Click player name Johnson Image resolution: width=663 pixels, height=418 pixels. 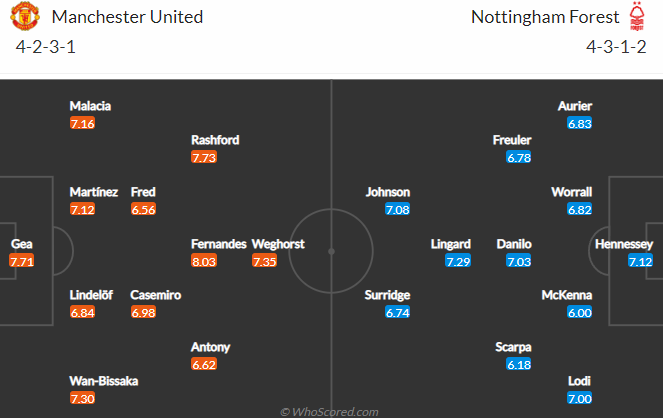tap(388, 192)
